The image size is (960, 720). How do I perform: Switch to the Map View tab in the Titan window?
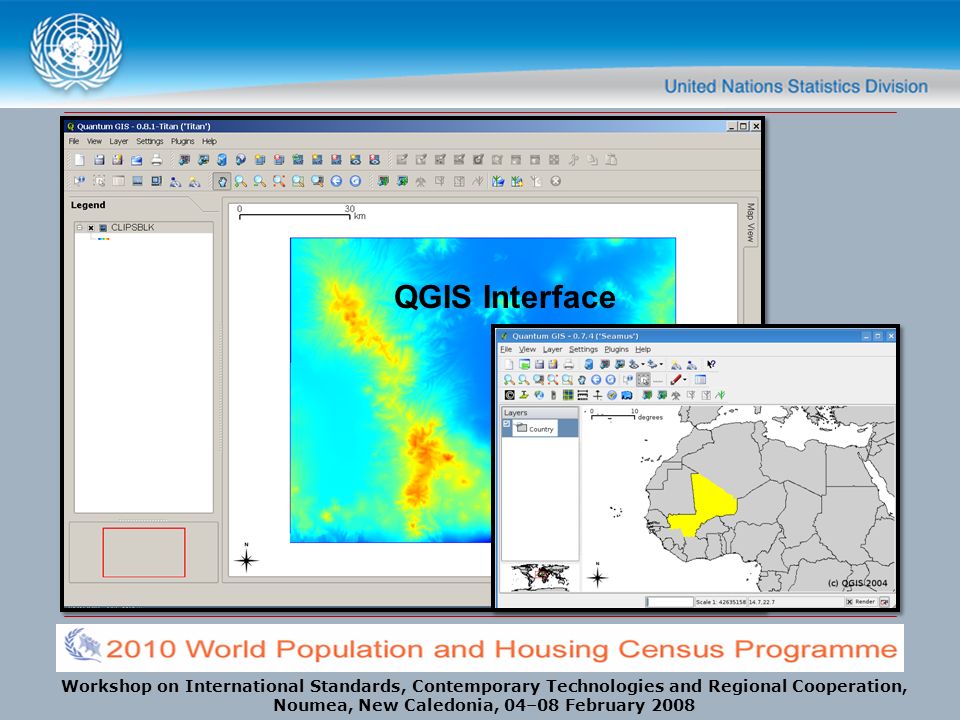click(751, 223)
